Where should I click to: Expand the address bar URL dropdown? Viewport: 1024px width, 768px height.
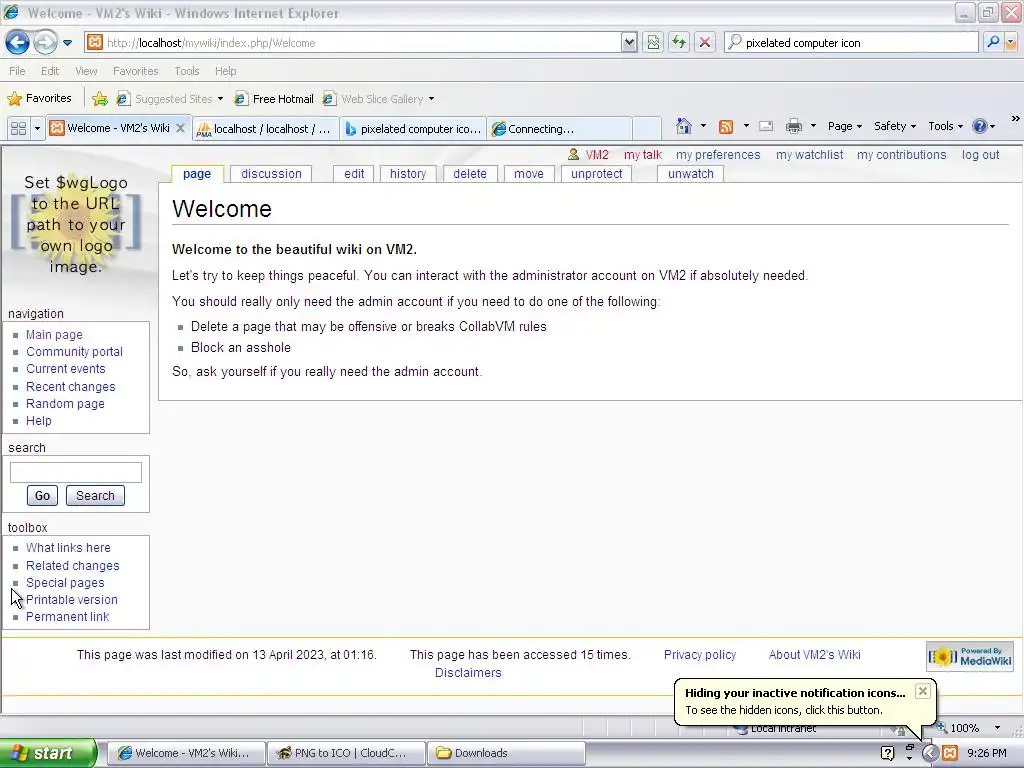(629, 43)
